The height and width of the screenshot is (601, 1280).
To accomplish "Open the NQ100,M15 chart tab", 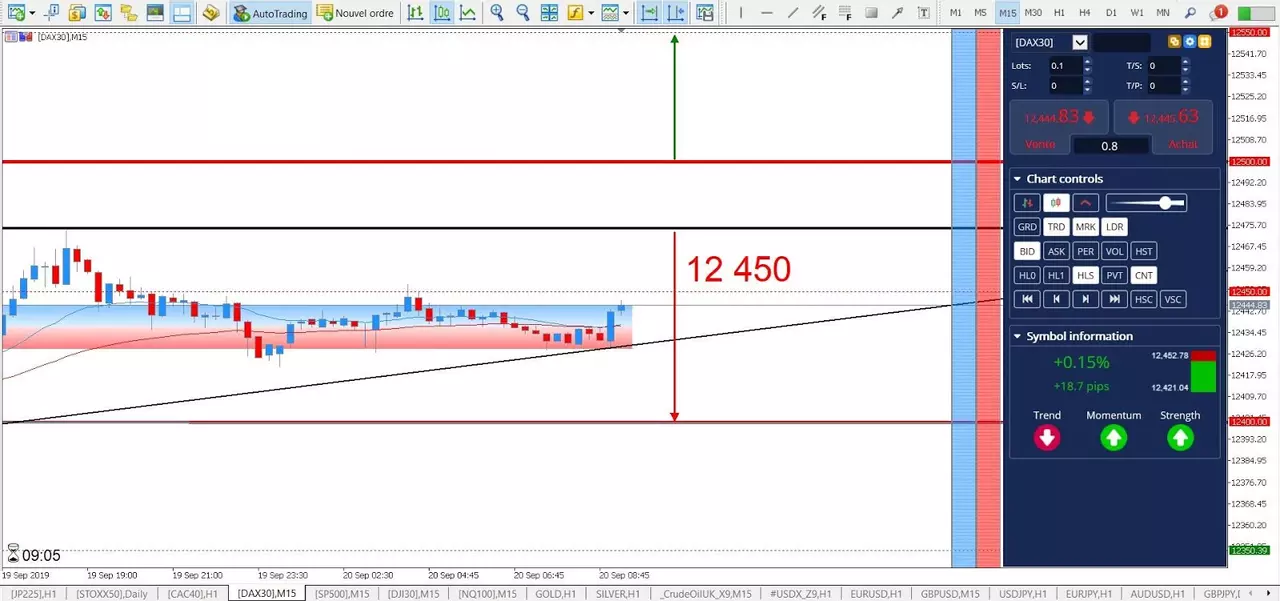I will click(x=488, y=594).
